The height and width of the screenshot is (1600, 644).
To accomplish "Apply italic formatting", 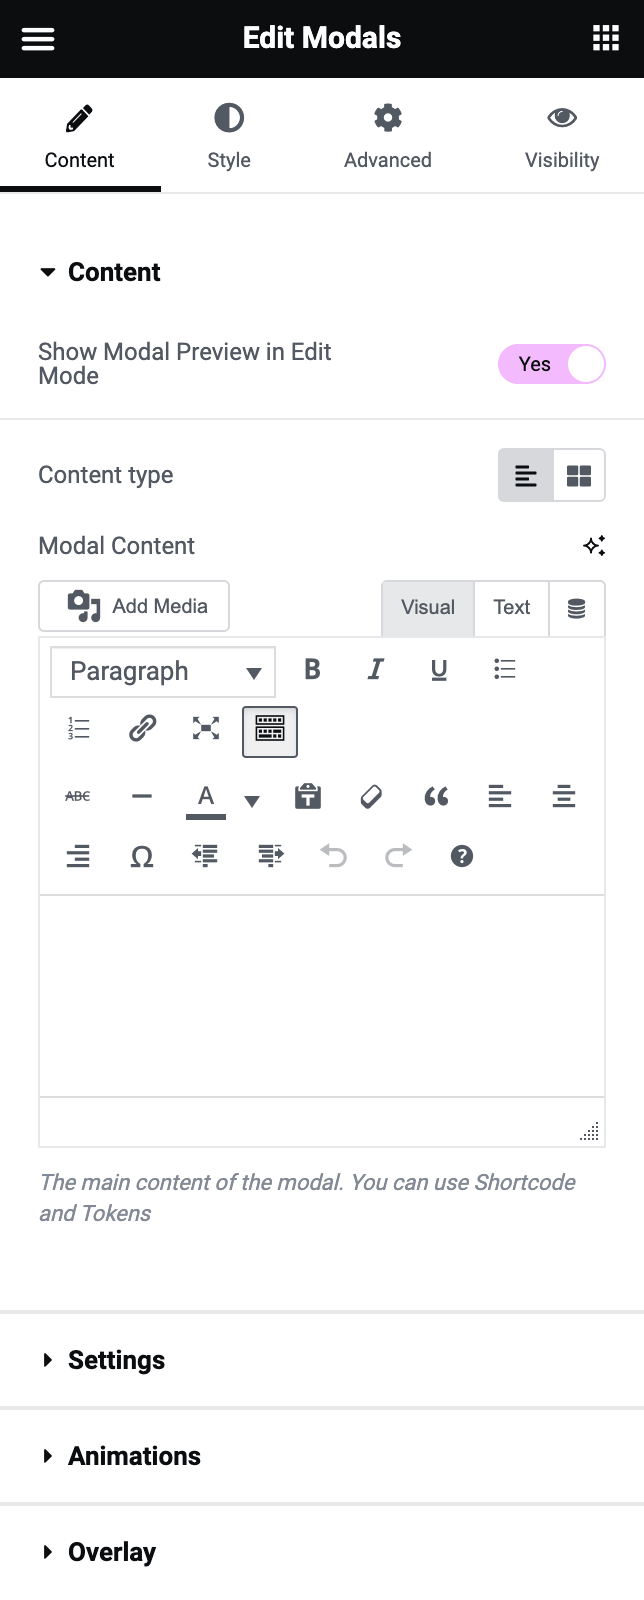I will (x=375, y=670).
